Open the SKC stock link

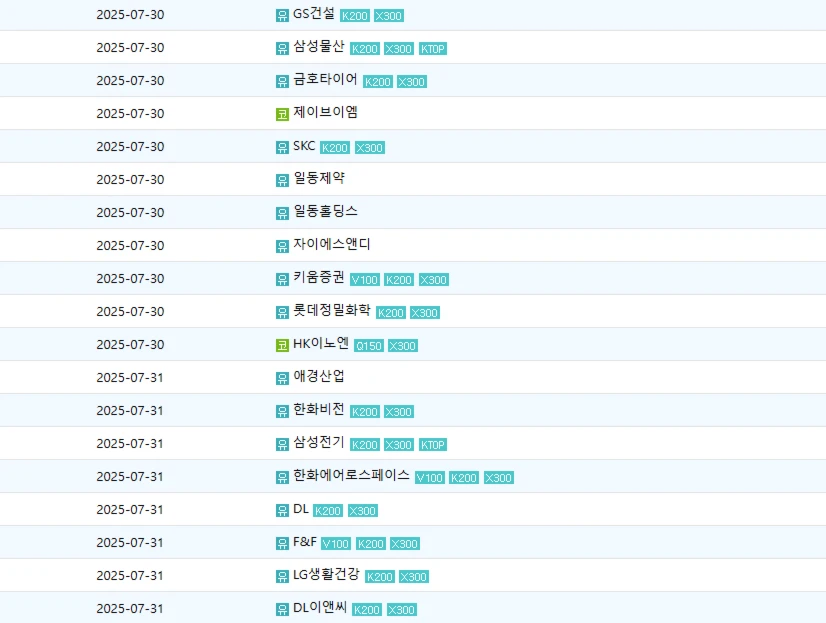click(x=304, y=146)
